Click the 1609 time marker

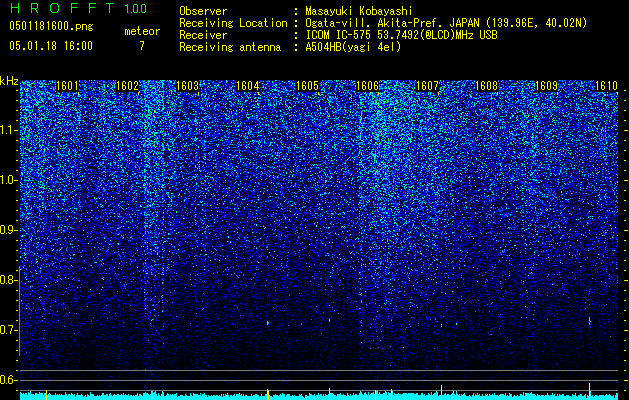(547, 86)
